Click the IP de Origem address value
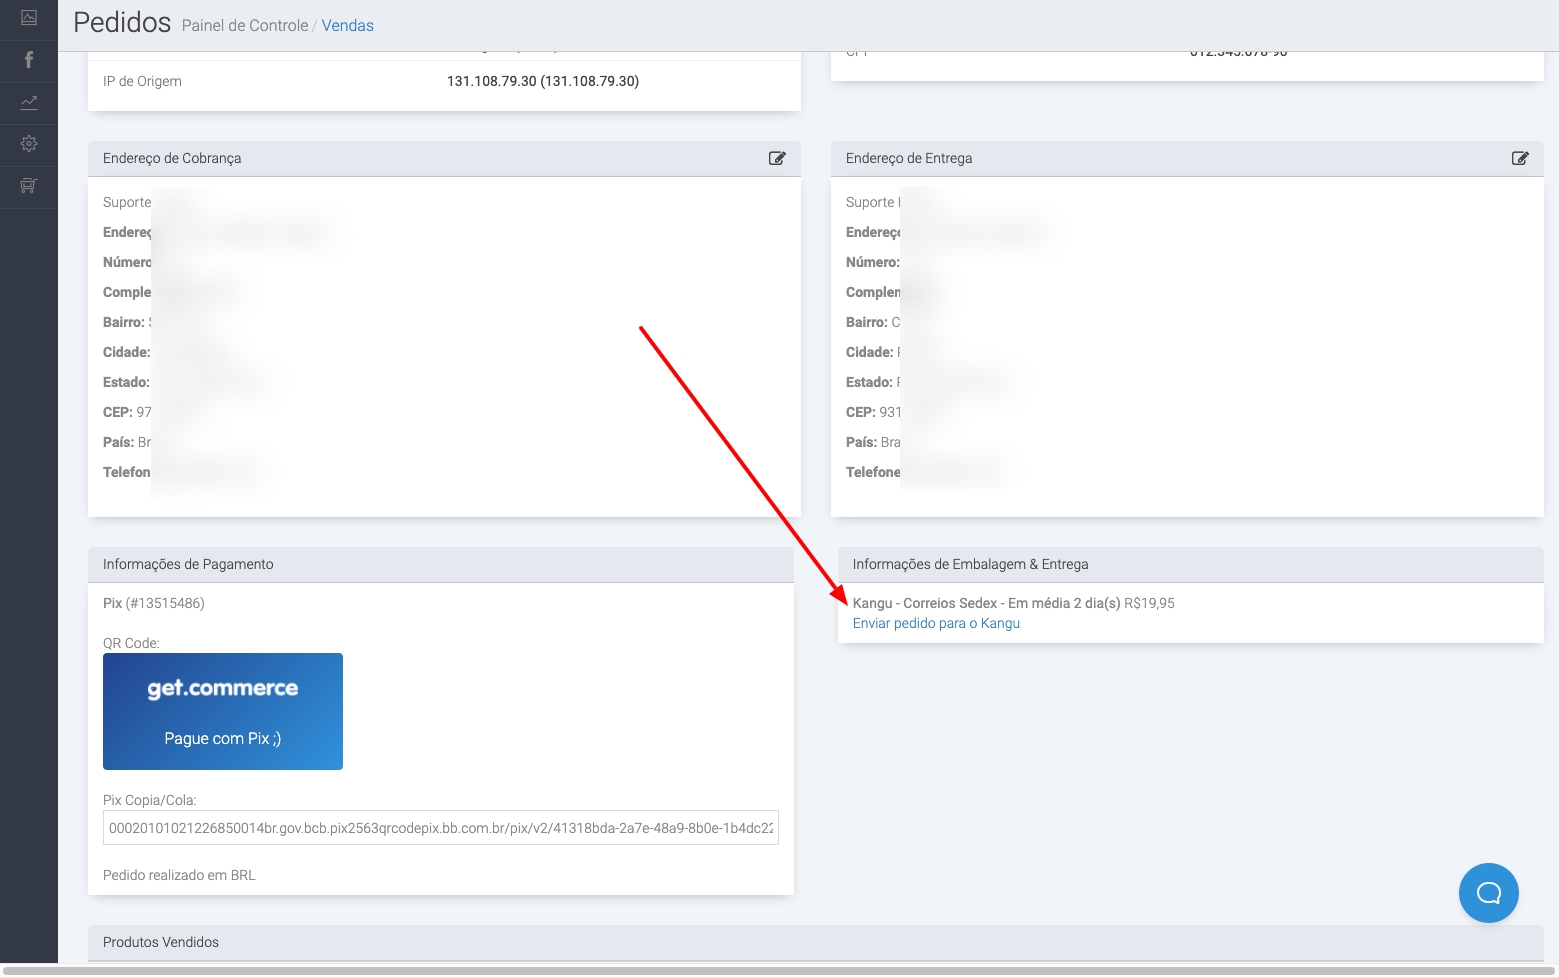This screenshot has width=1559, height=978. [x=542, y=81]
